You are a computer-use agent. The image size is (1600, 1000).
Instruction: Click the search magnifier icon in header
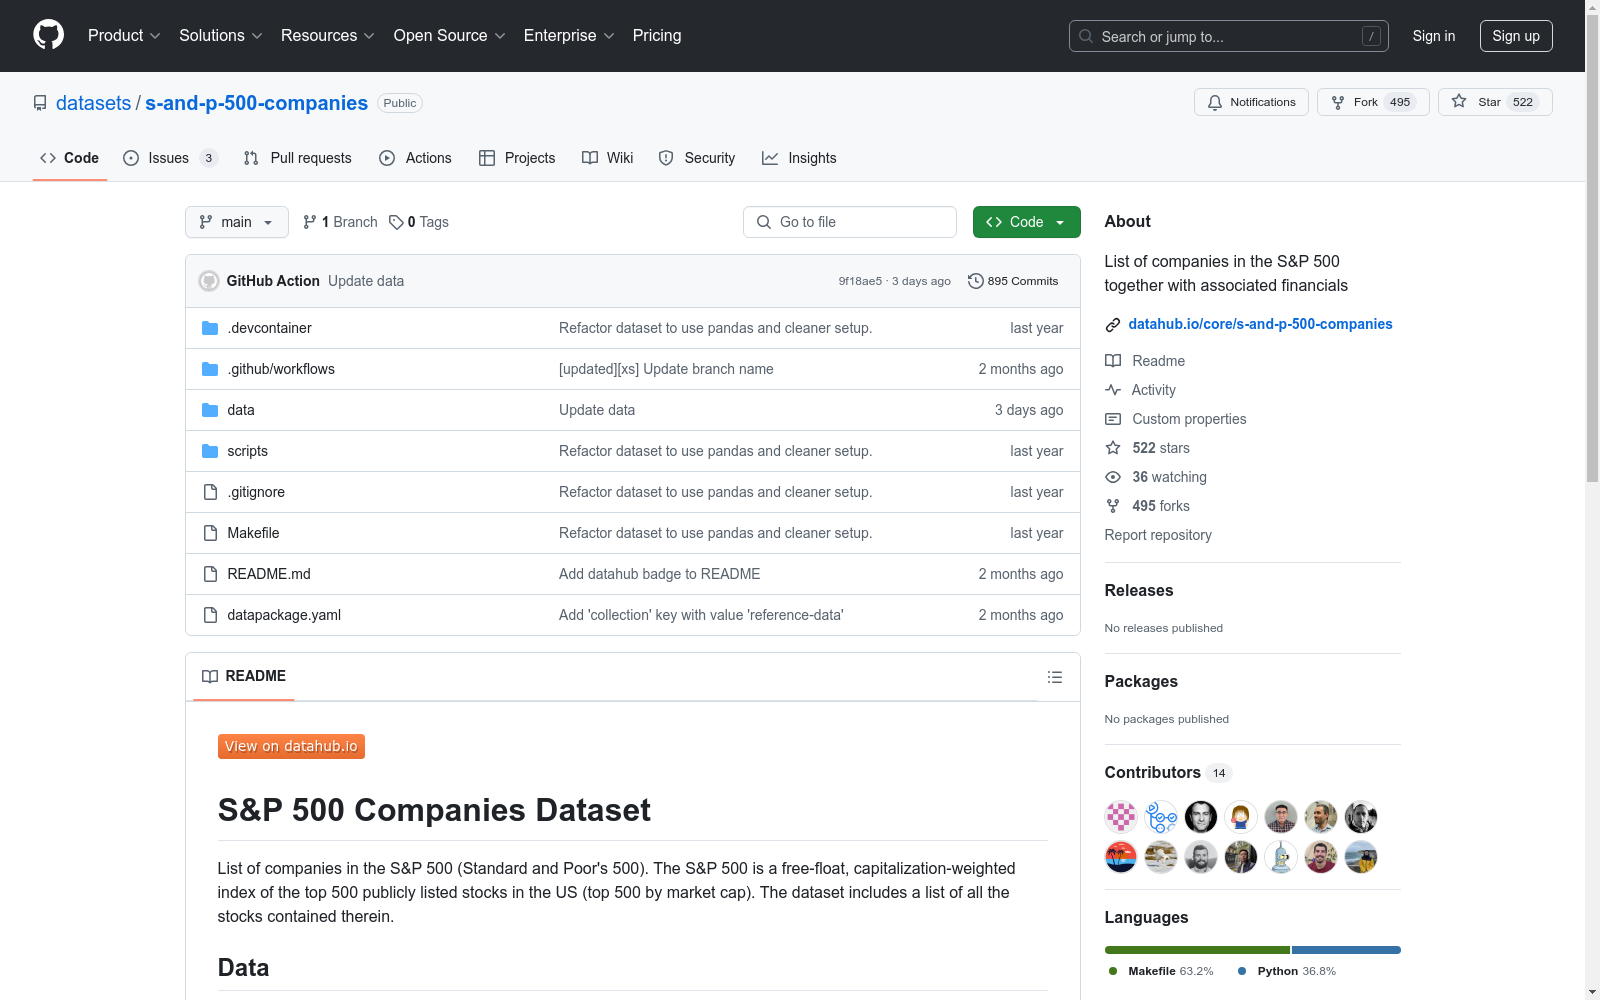tap(1086, 36)
